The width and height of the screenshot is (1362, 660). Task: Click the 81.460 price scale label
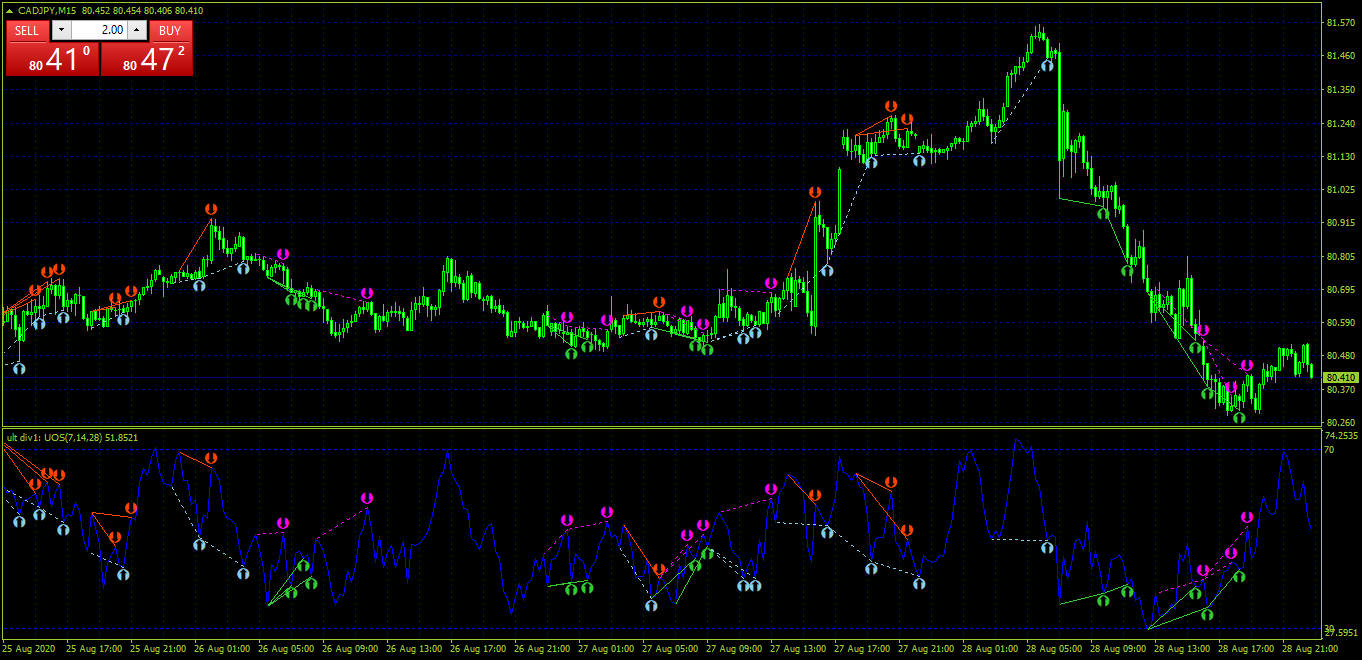point(1339,56)
